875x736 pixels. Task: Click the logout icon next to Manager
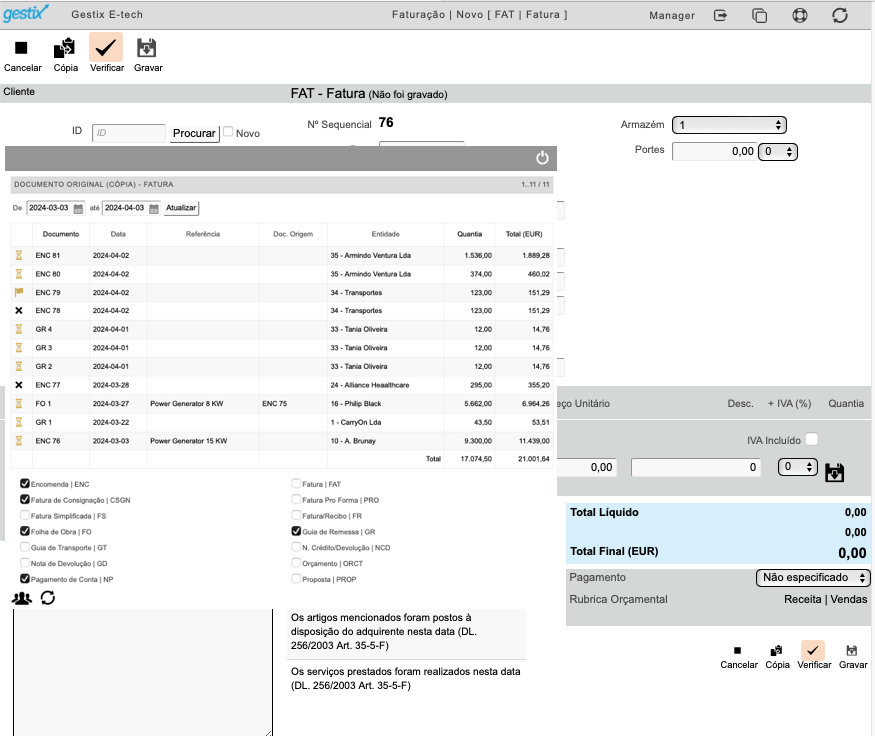[720, 15]
